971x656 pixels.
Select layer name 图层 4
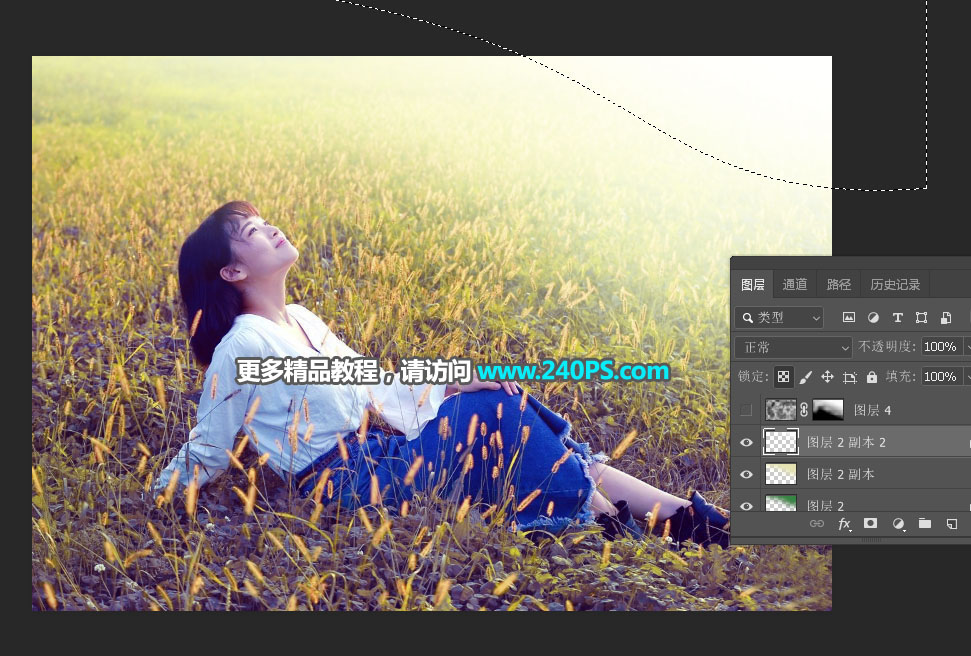click(x=872, y=410)
